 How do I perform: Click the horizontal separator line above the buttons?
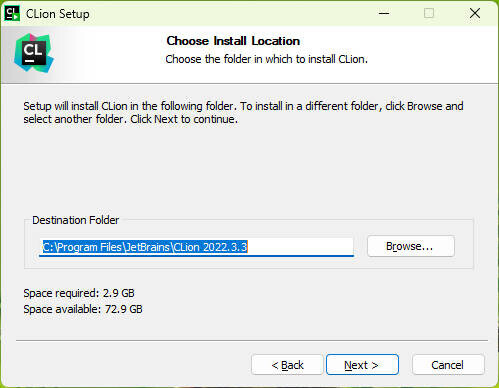point(252,341)
